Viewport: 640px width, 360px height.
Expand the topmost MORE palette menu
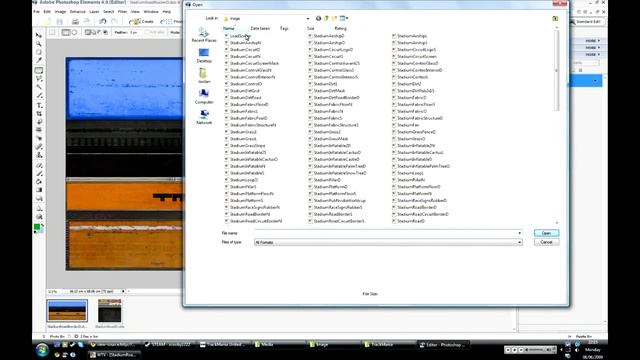pos(592,41)
